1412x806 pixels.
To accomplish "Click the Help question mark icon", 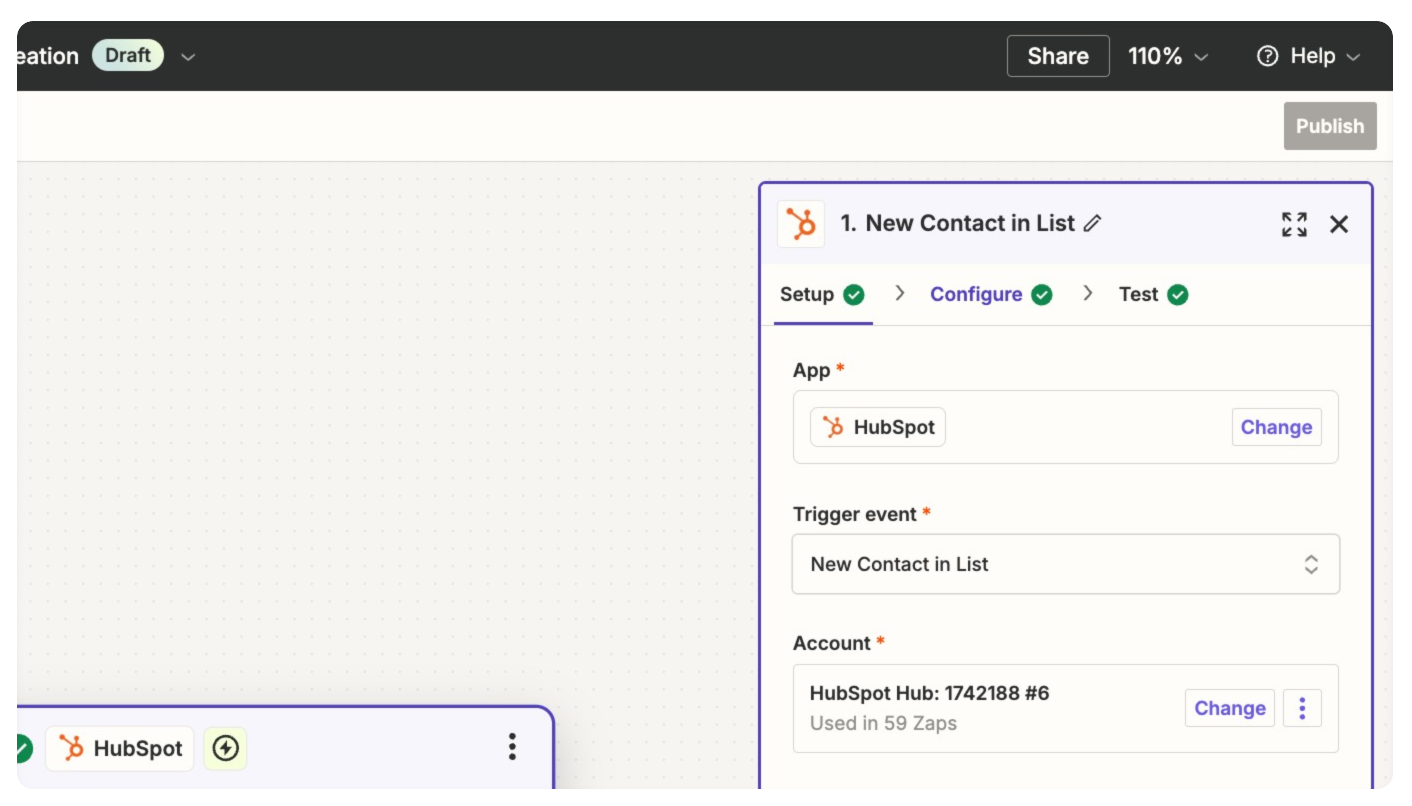I will pyautogui.click(x=1268, y=56).
